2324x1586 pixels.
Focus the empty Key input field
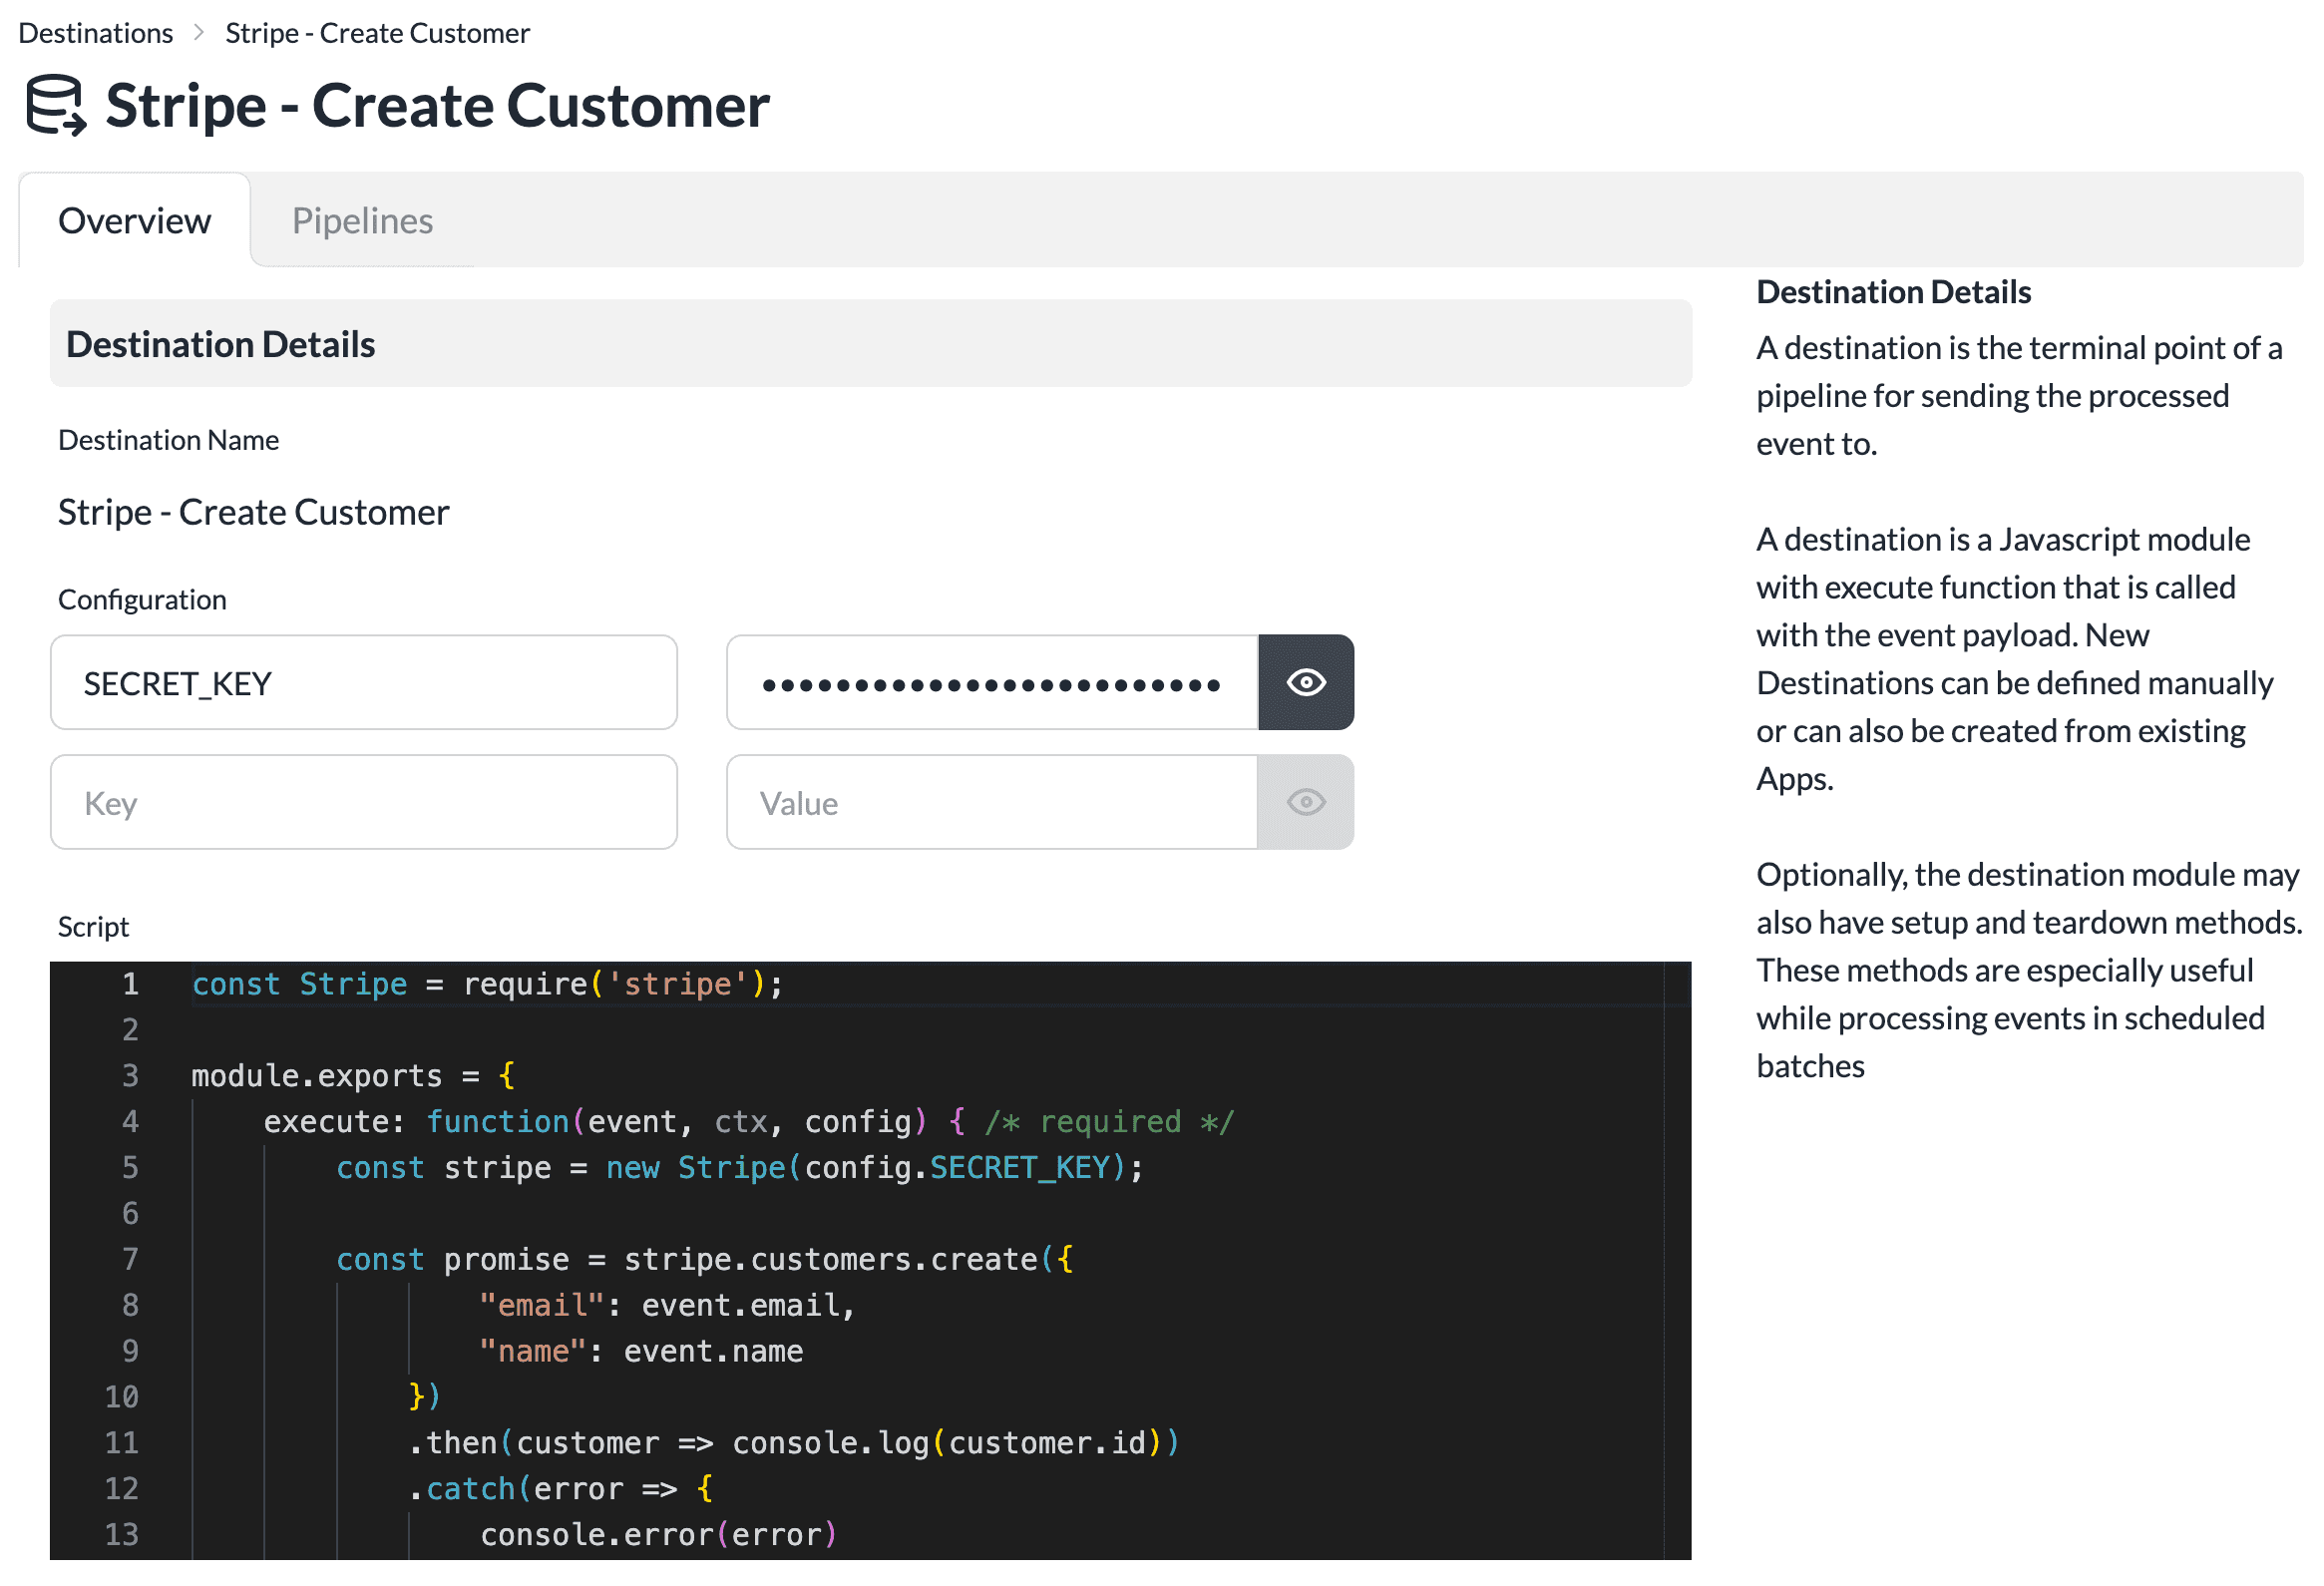(x=364, y=803)
